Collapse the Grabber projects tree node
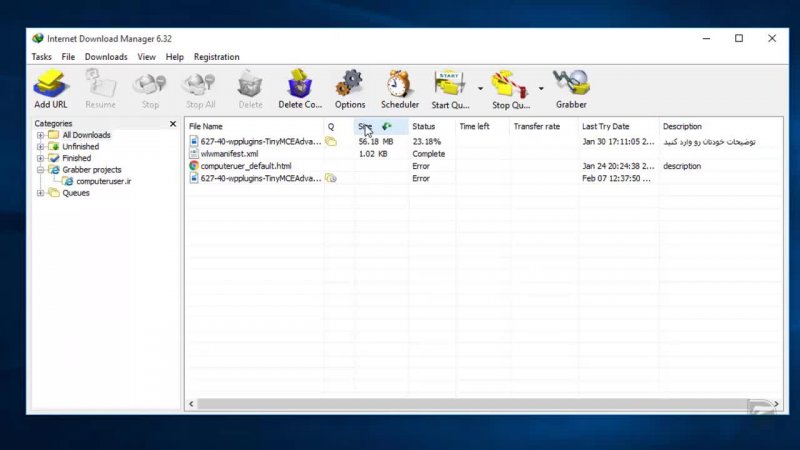The height and width of the screenshot is (450, 800). 40,170
